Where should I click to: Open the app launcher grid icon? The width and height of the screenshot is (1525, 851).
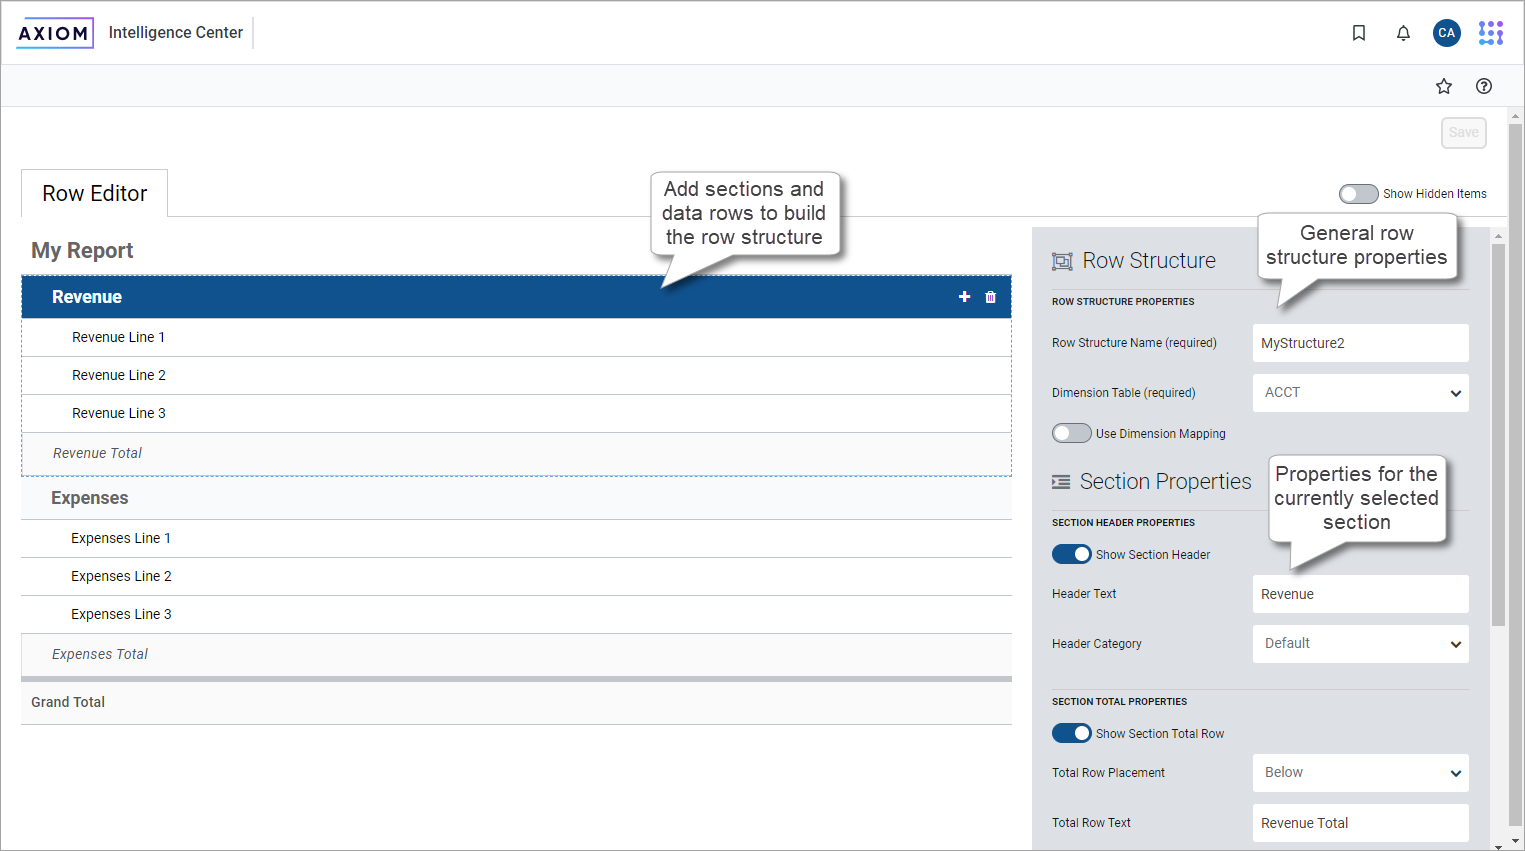pyautogui.click(x=1490, y=33)
